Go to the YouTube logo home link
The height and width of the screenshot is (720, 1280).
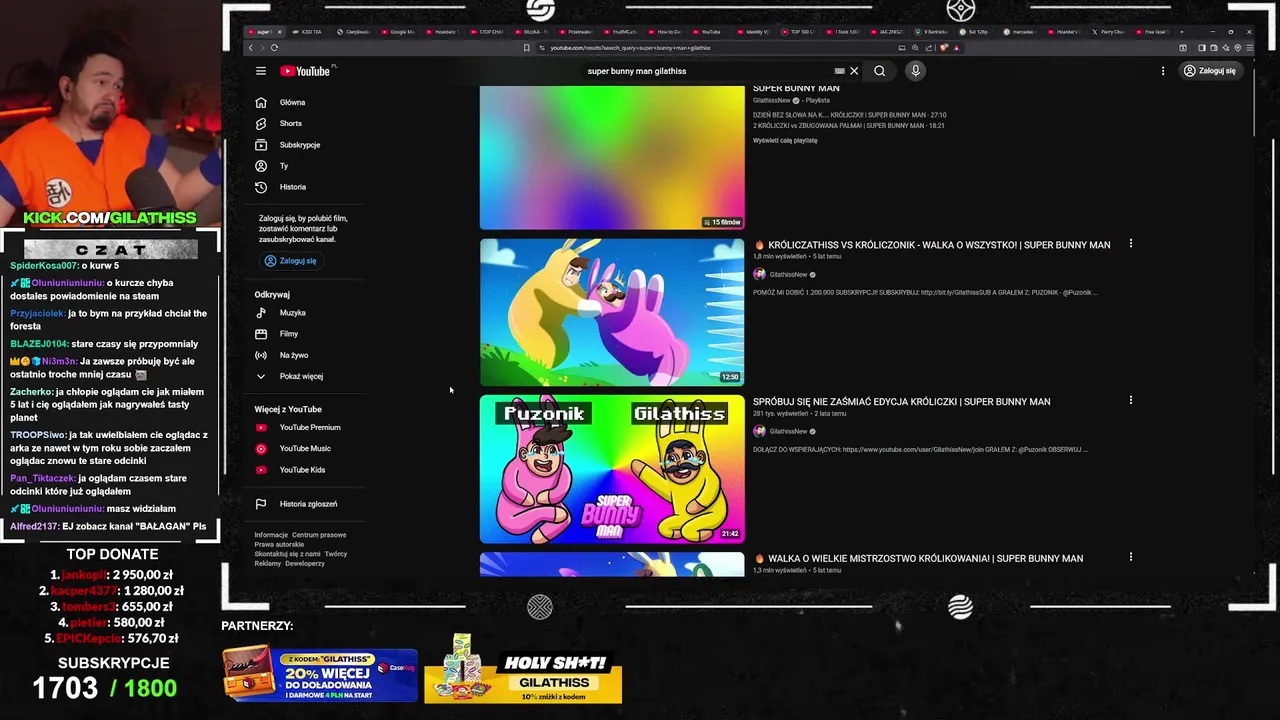pos(306,71)
